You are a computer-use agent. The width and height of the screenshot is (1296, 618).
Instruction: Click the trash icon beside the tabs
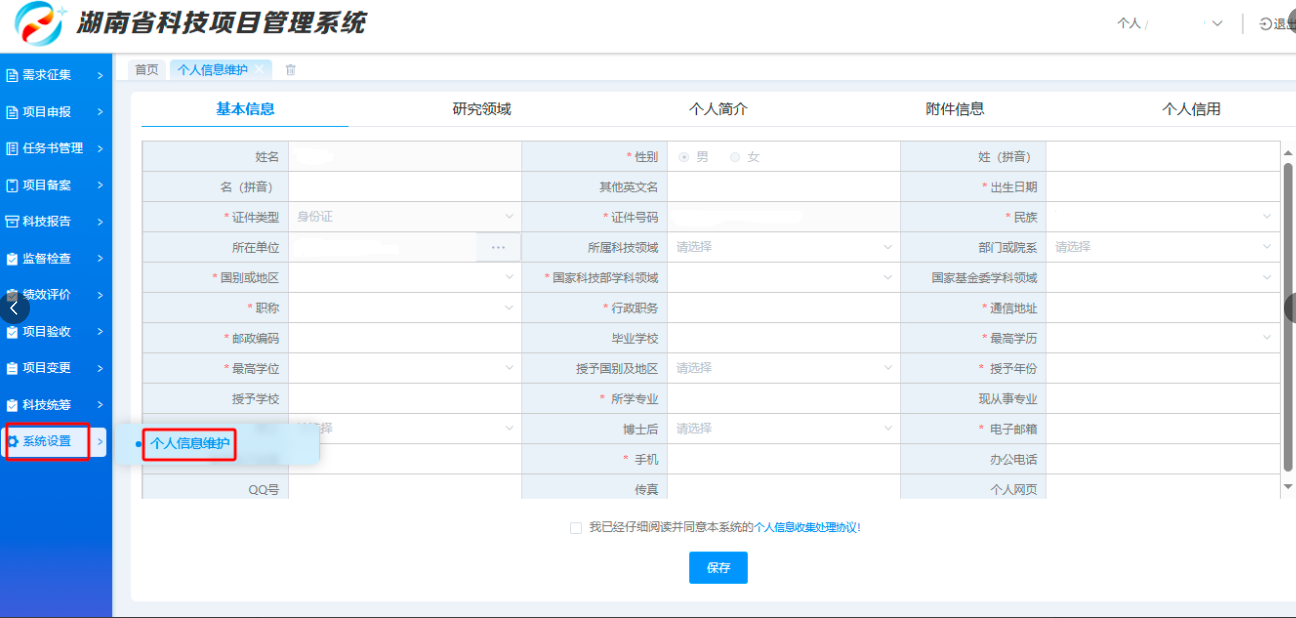(x=291, y=70)
